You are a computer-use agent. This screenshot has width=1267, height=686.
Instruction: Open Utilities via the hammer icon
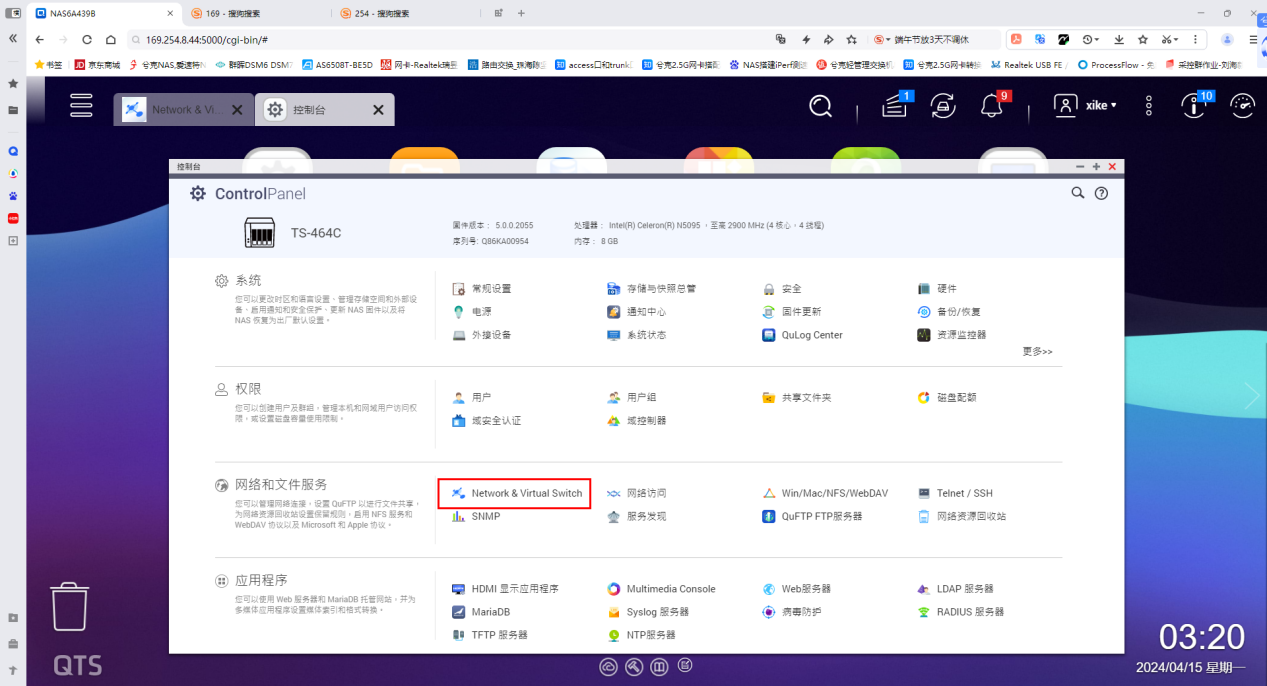(x=633, y=666)
